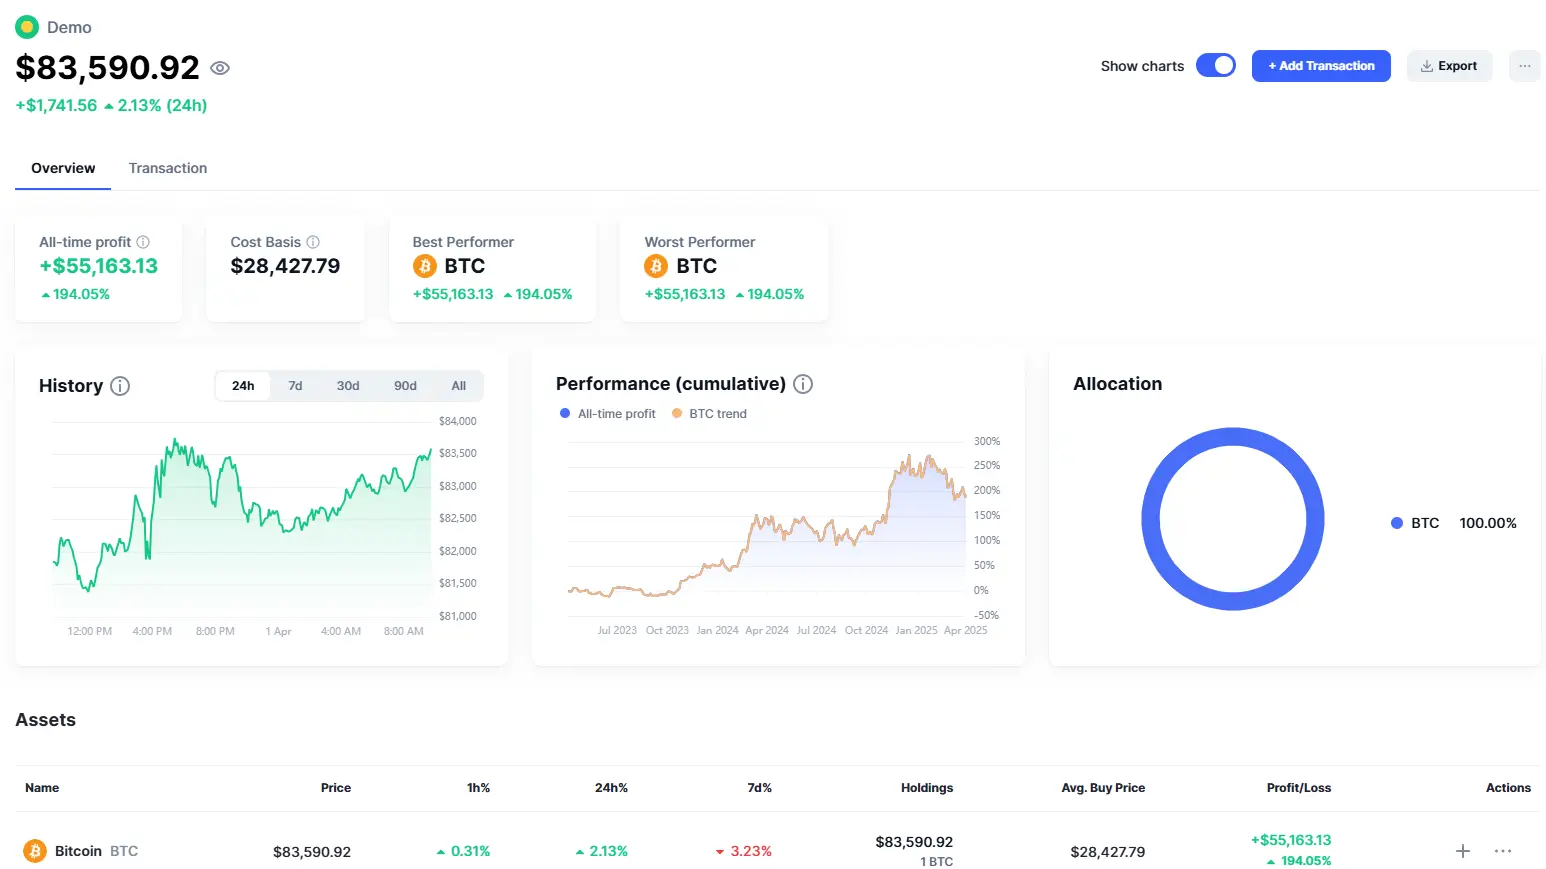The image size is (1546, 869).
Task: Click the +$1,741.56 24h change text
Action: pyautogui.click(x=57, y=105)
